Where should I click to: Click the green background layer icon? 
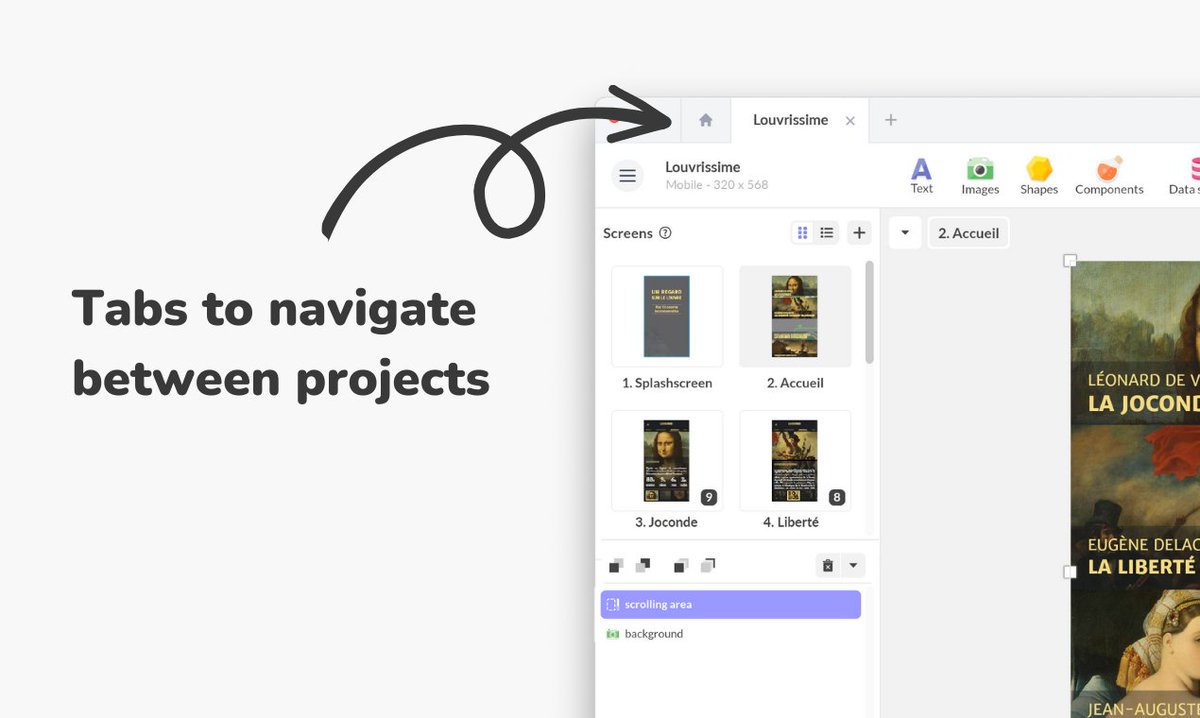pyautogui.click(x=613, y=633)
